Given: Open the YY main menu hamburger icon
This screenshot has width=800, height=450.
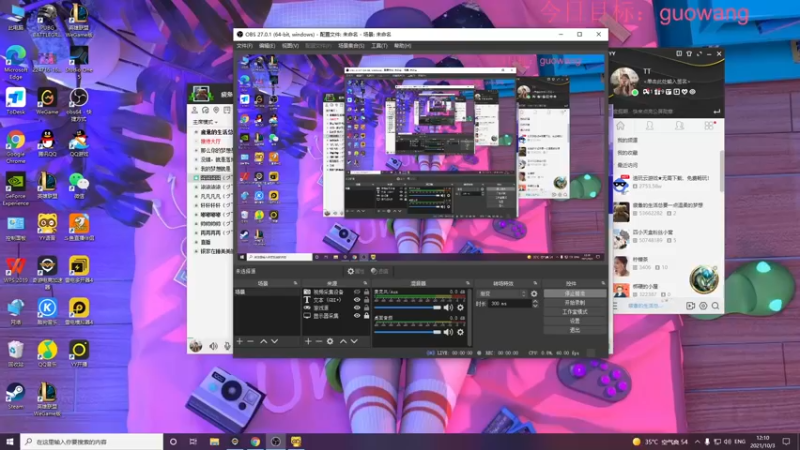Looking at the screenshot, I should 615,306.
